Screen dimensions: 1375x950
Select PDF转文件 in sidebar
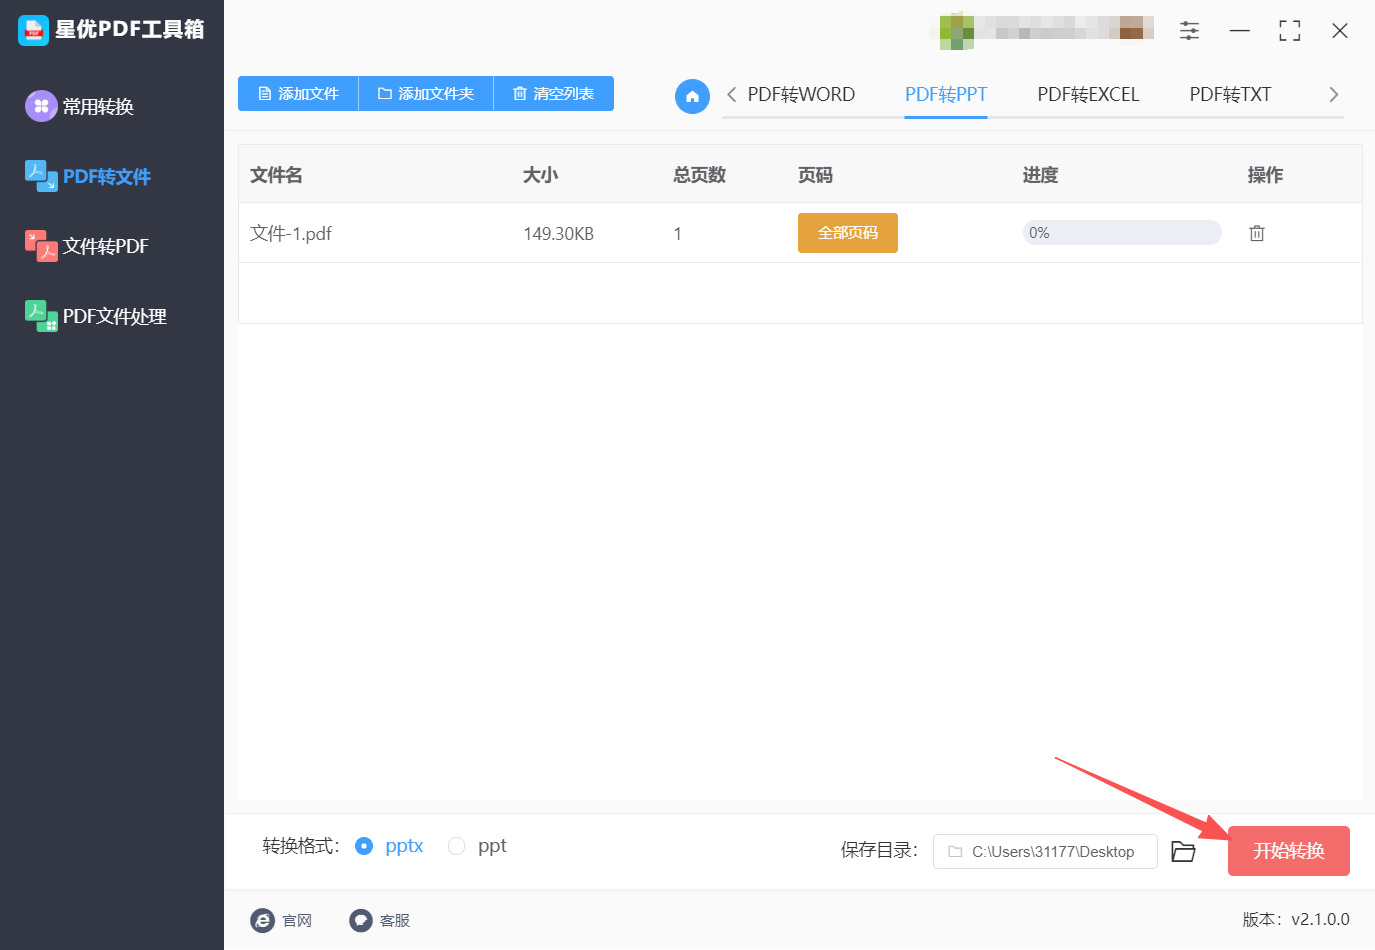(88, 176)
